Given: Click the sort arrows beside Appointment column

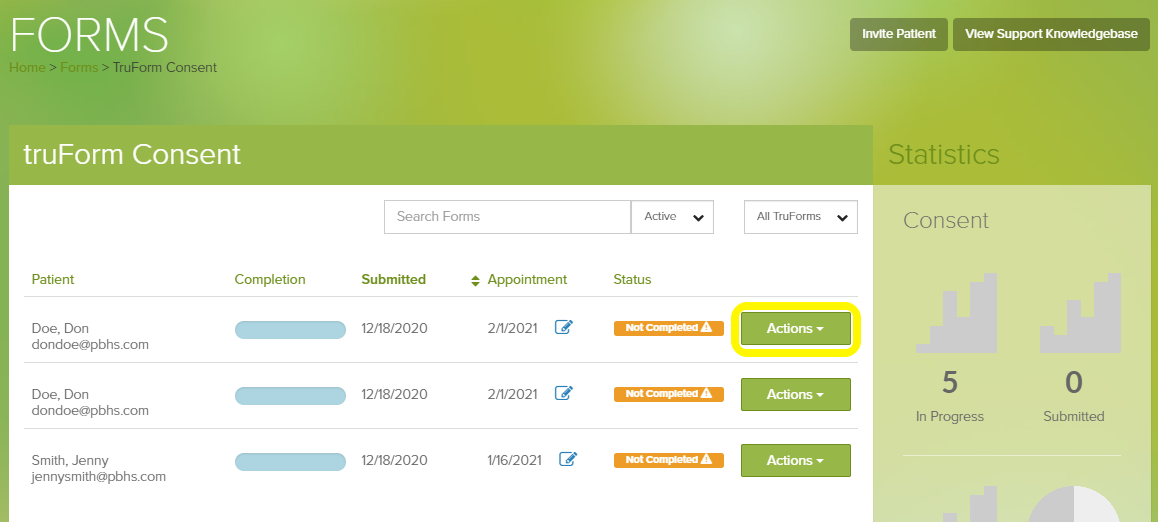Looking at the screenshot, I should [x=476, y=280].
